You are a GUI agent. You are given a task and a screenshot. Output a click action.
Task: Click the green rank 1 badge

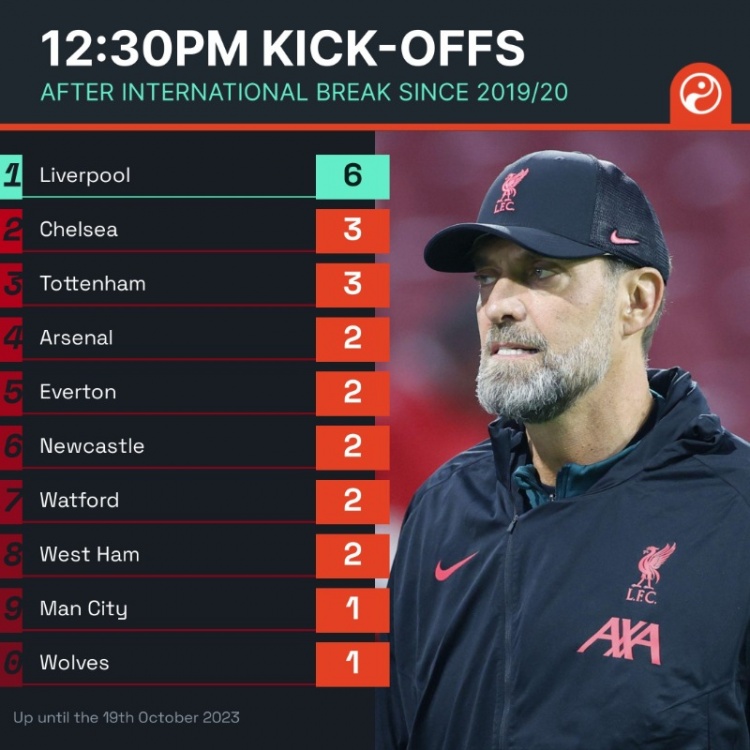tap(11, 176)
